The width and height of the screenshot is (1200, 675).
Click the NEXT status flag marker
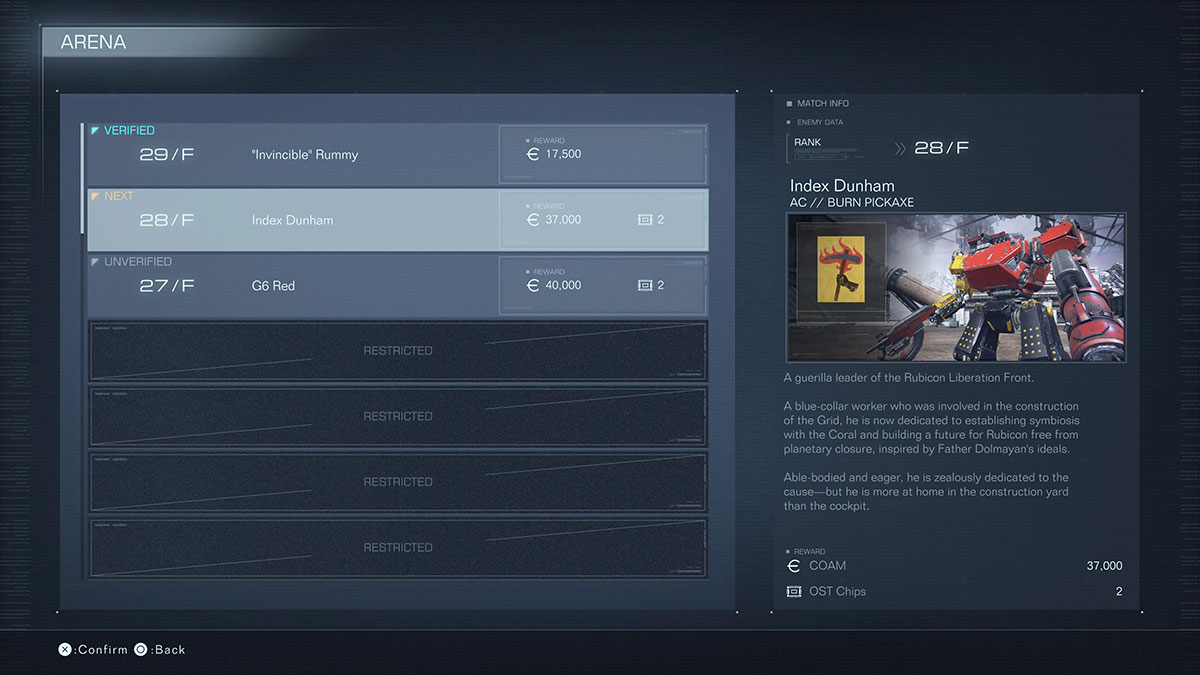click(x=95, y=197)
